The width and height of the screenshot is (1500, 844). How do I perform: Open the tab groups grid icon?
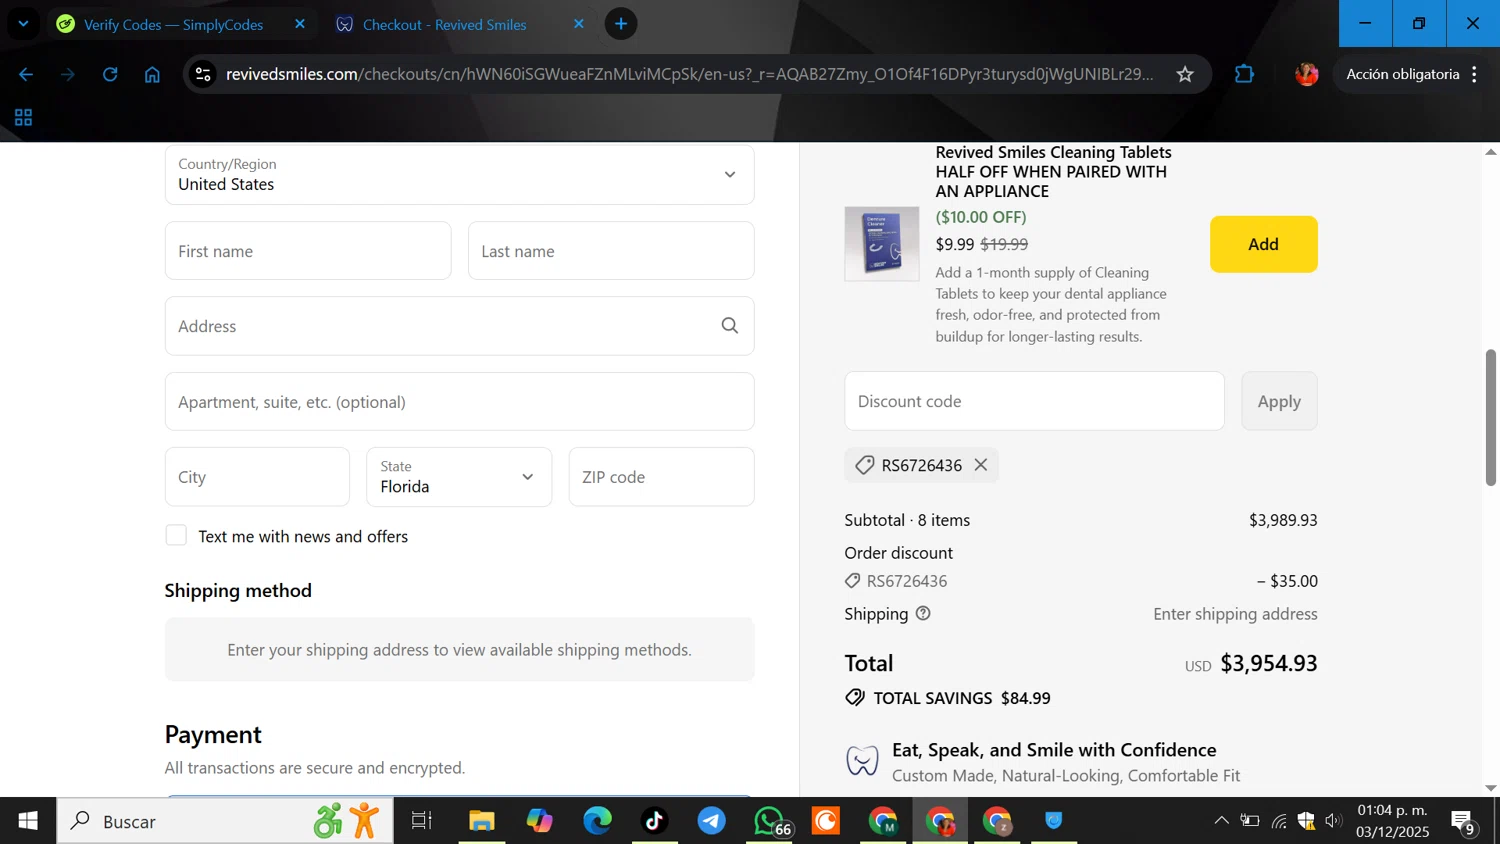click(23, 118)
